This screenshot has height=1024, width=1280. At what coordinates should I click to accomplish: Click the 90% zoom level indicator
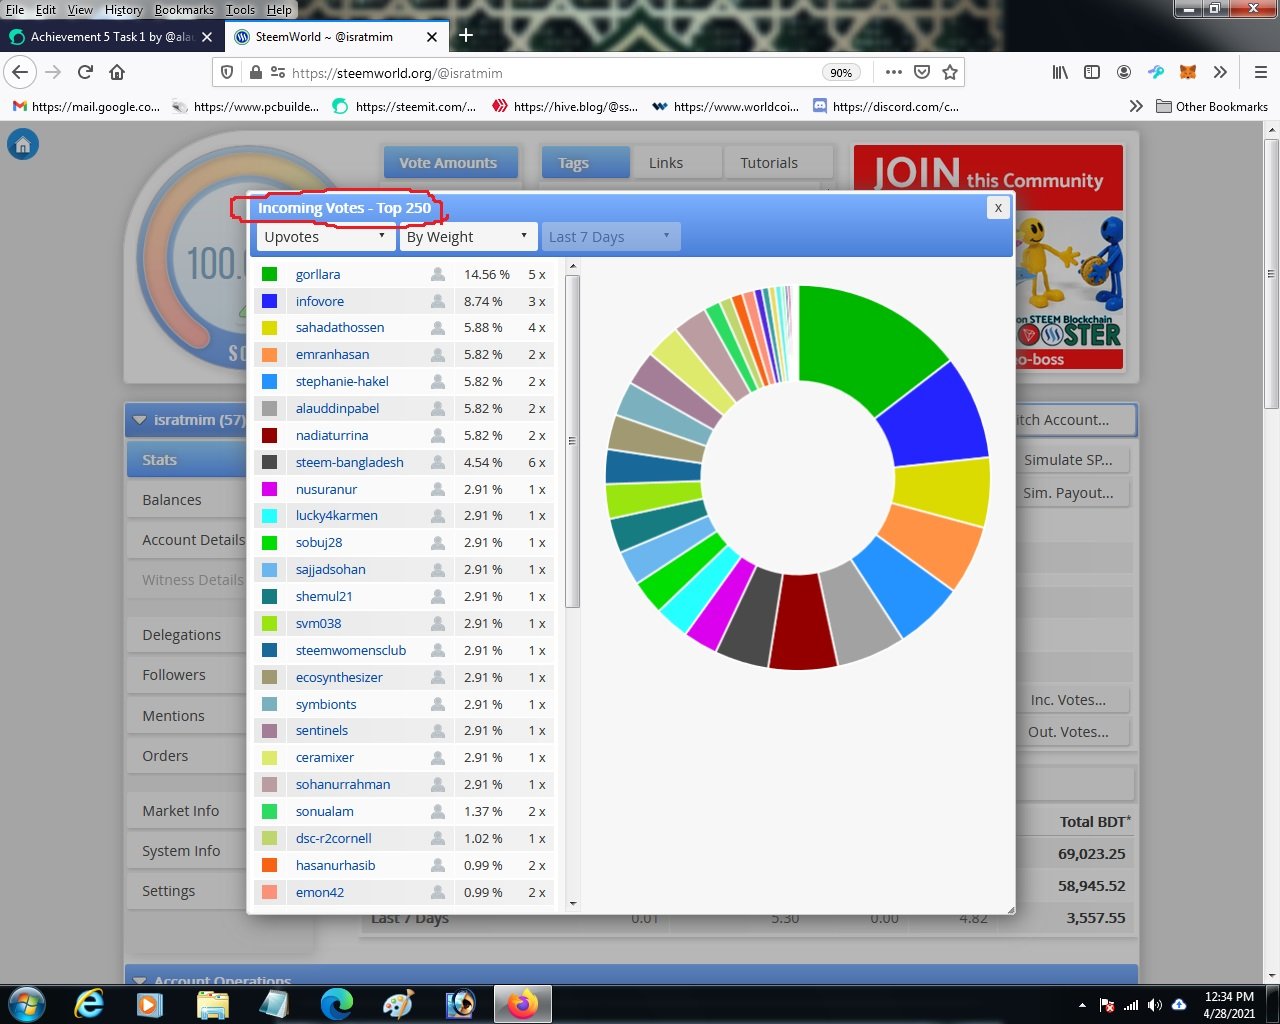tap(841, 72)
